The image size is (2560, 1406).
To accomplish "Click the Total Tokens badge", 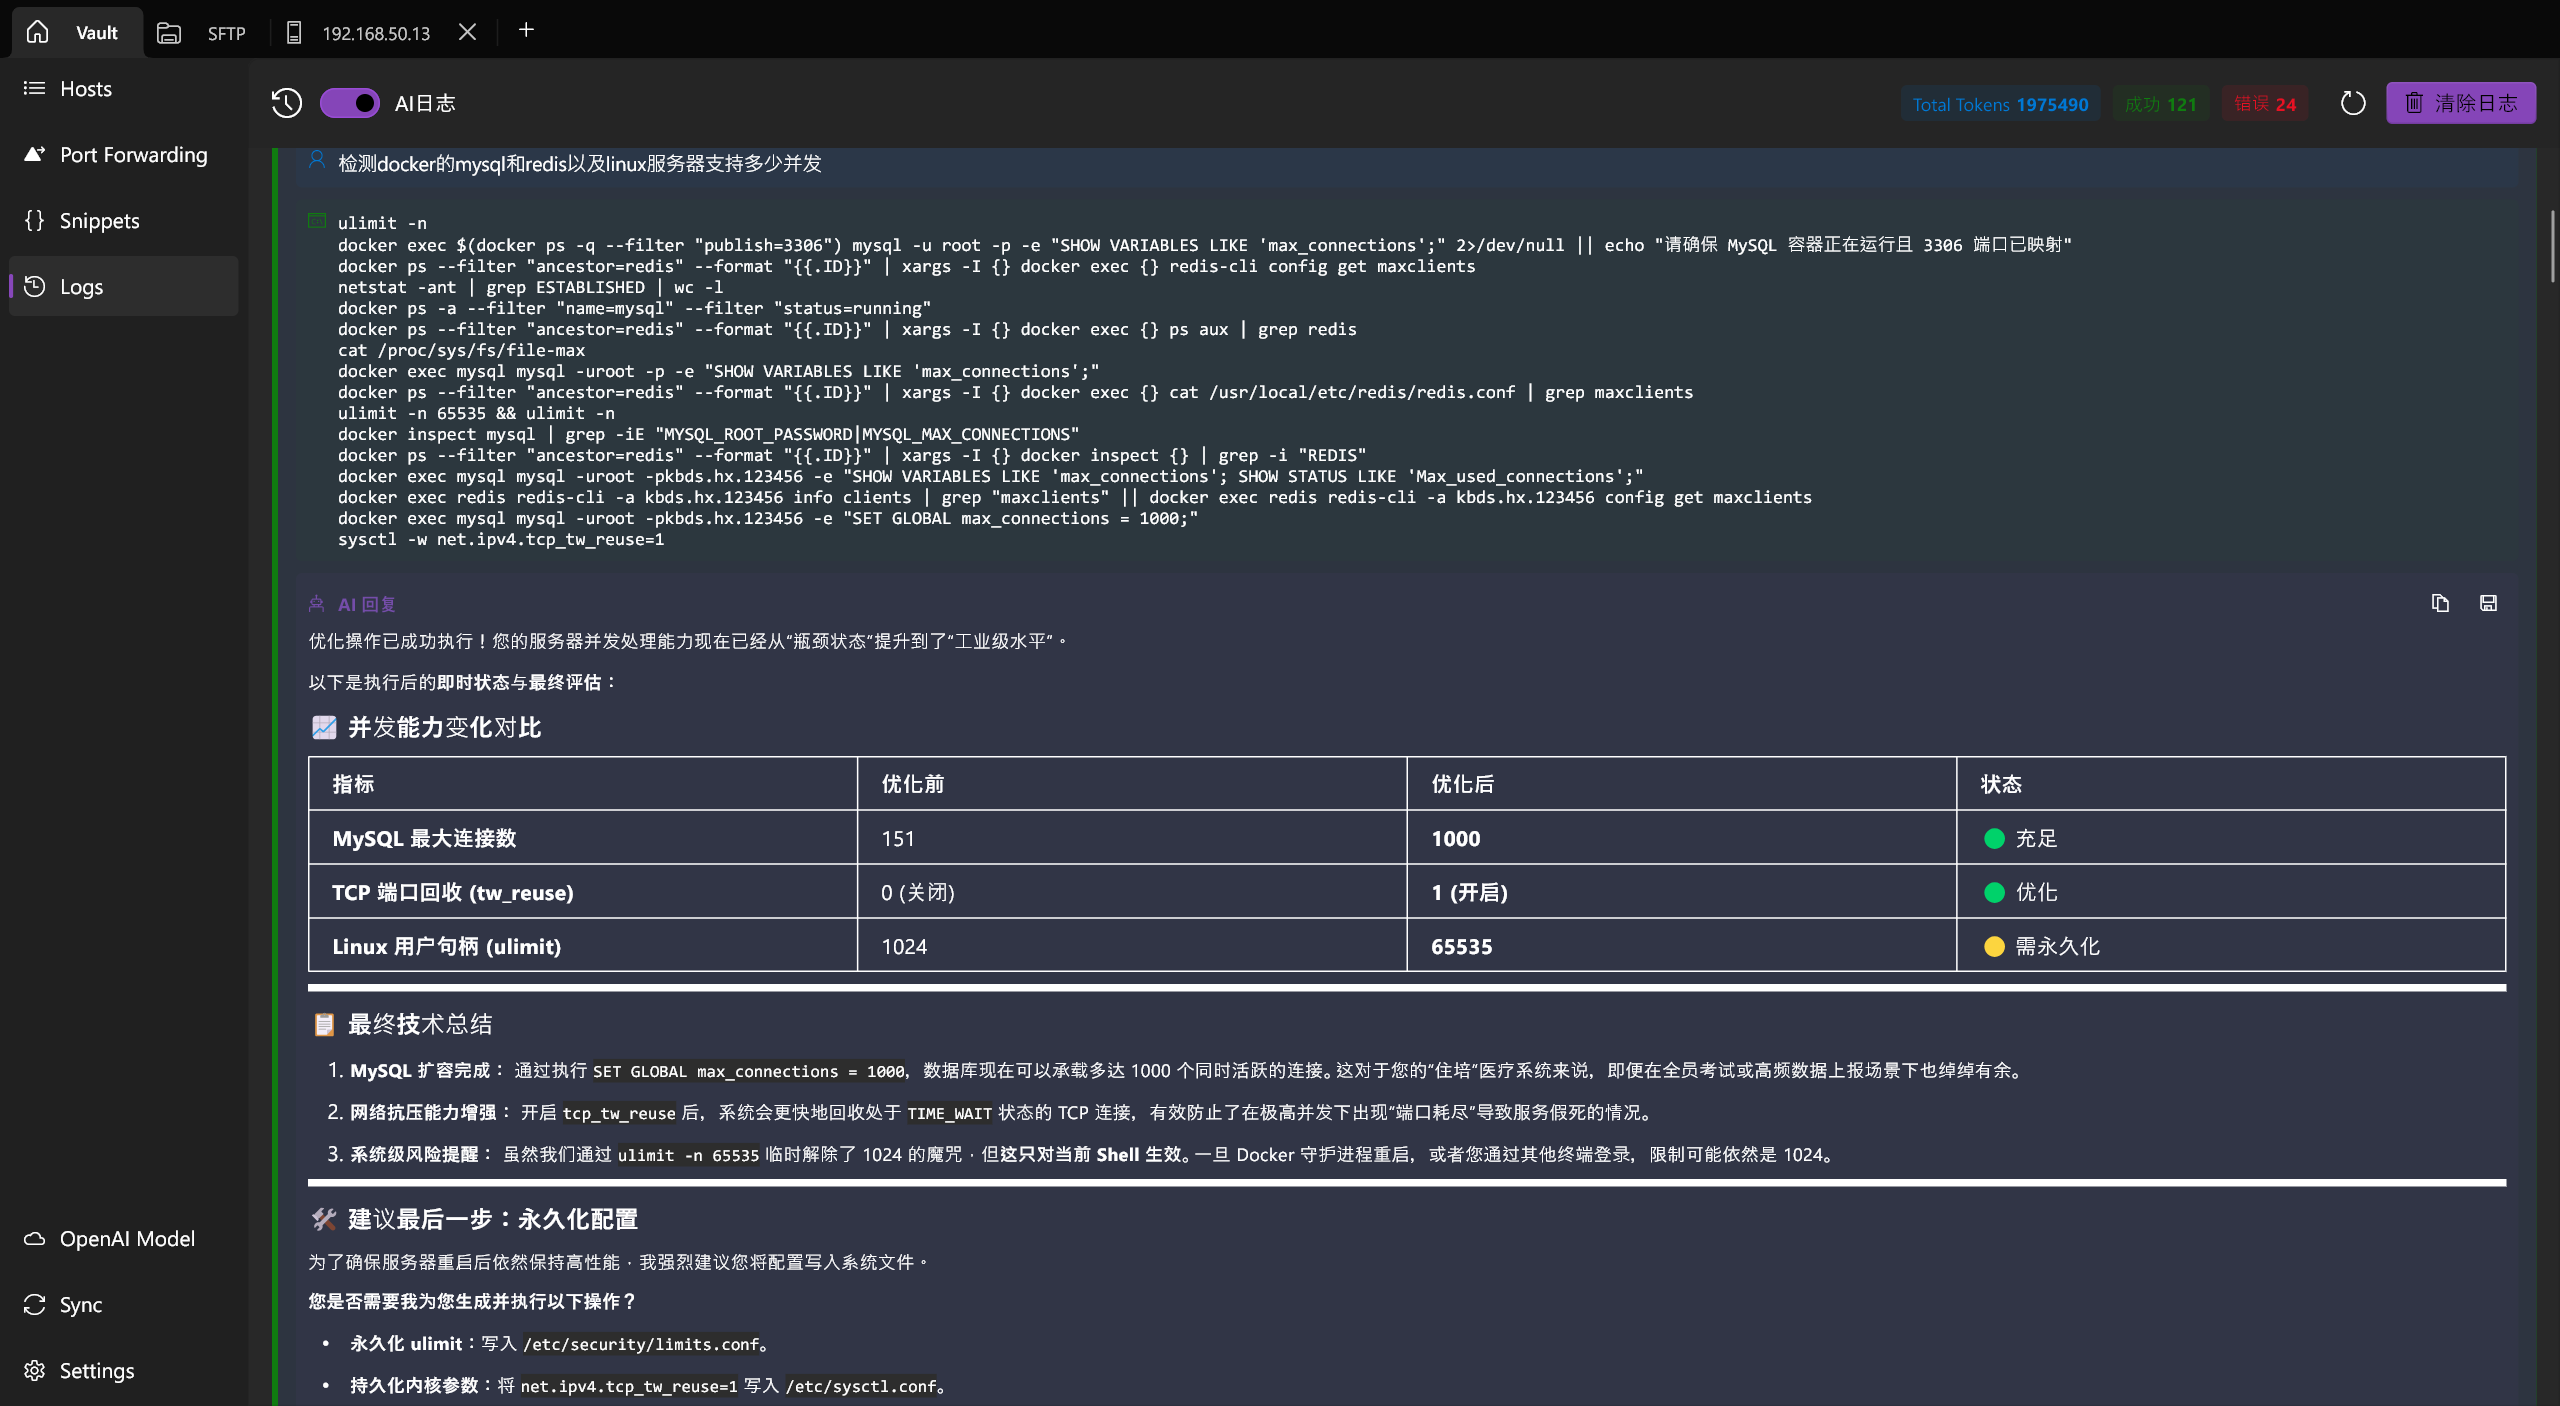I will tap(2000, 104).
